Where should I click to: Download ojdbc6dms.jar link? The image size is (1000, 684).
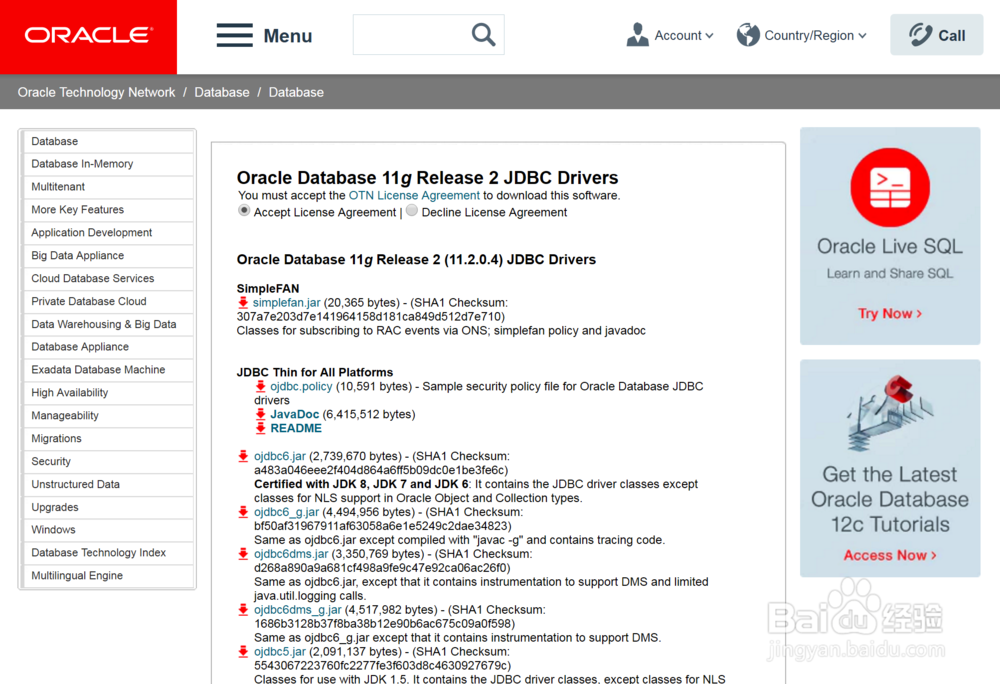tap(291, 554)
